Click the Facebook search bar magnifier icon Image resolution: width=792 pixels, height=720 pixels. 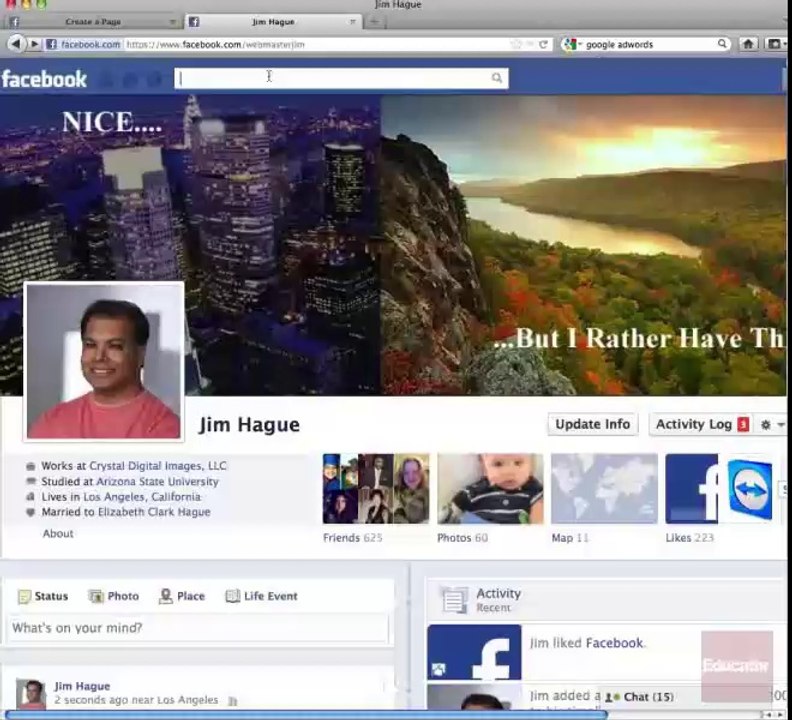click(497, 78)
